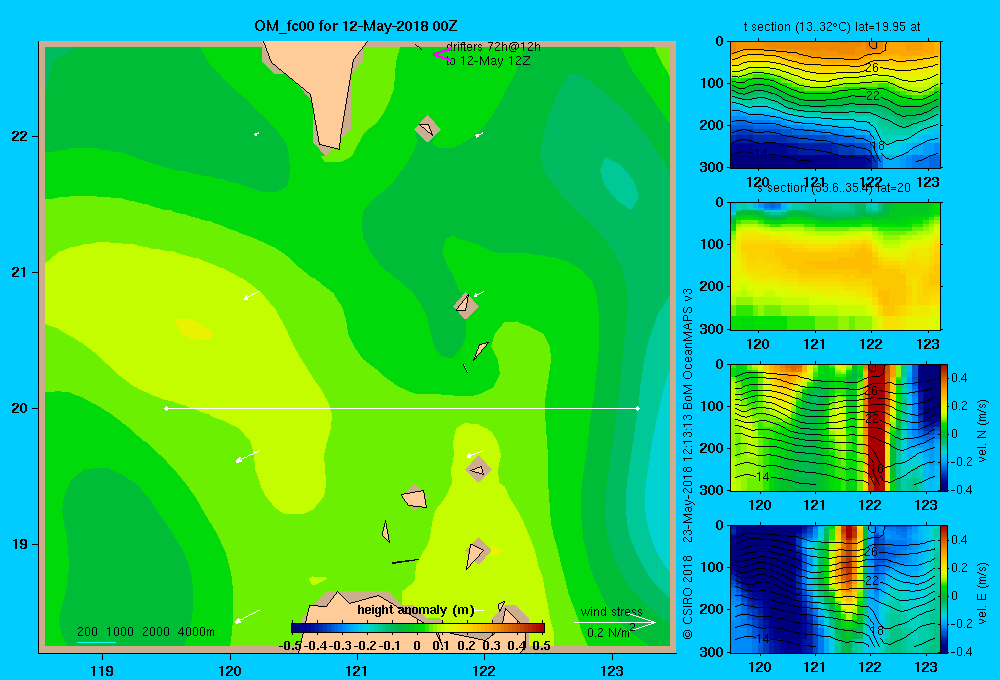Click the 'to 12-May 12Z' label

click(x=488, y=61)
